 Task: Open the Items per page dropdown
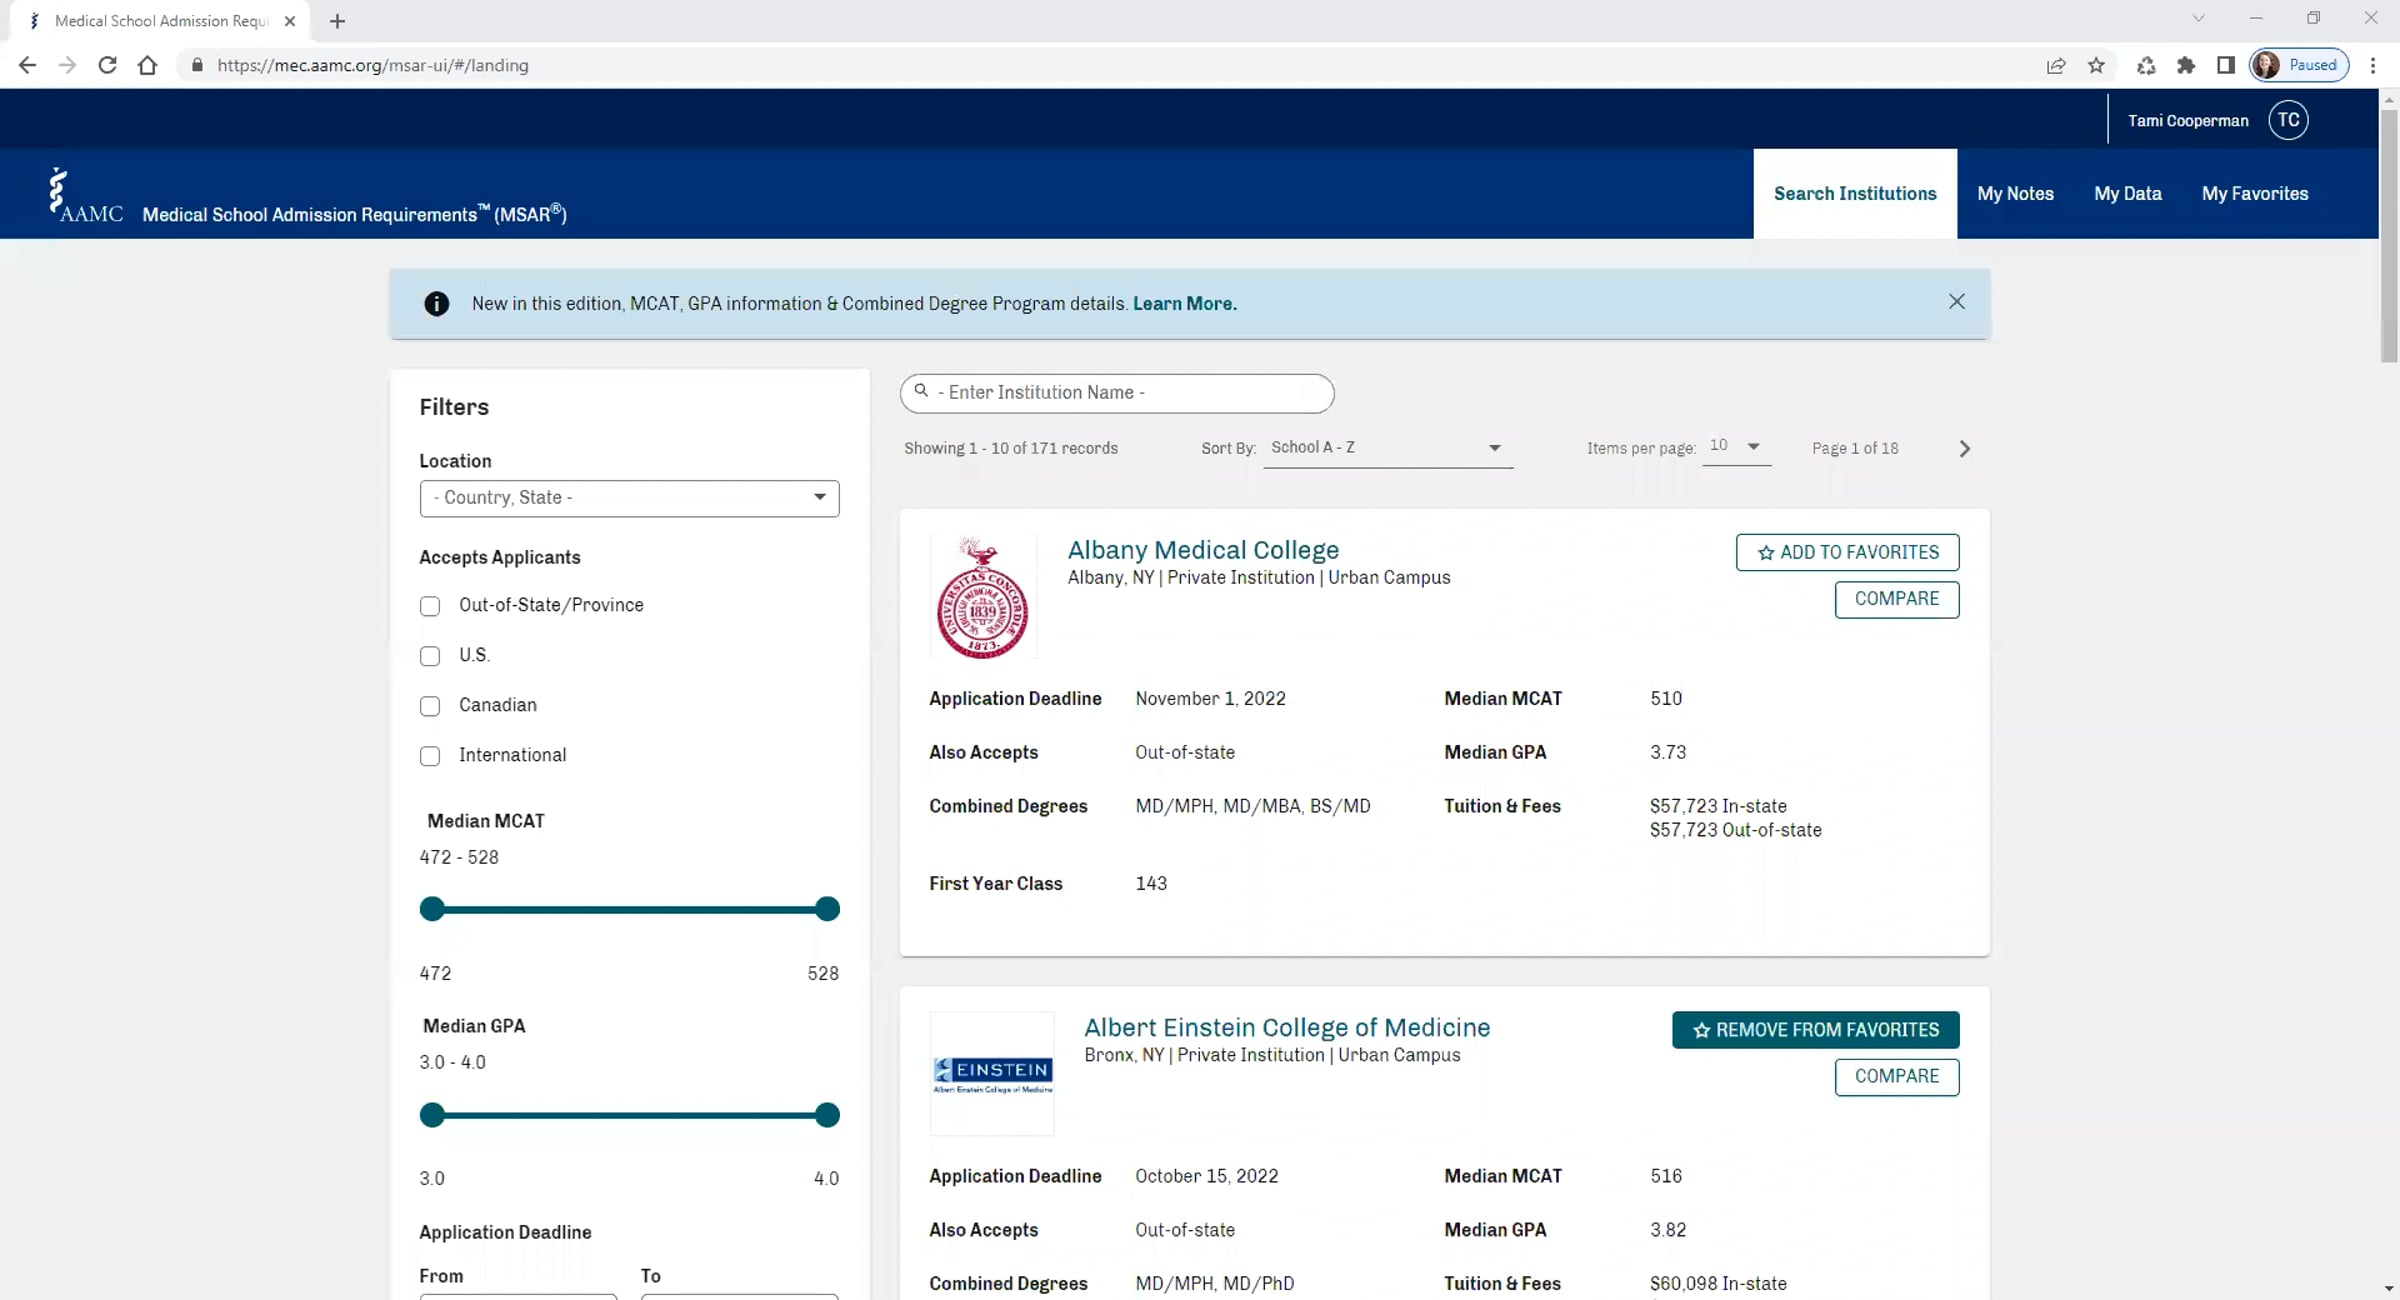point(1736,446)
